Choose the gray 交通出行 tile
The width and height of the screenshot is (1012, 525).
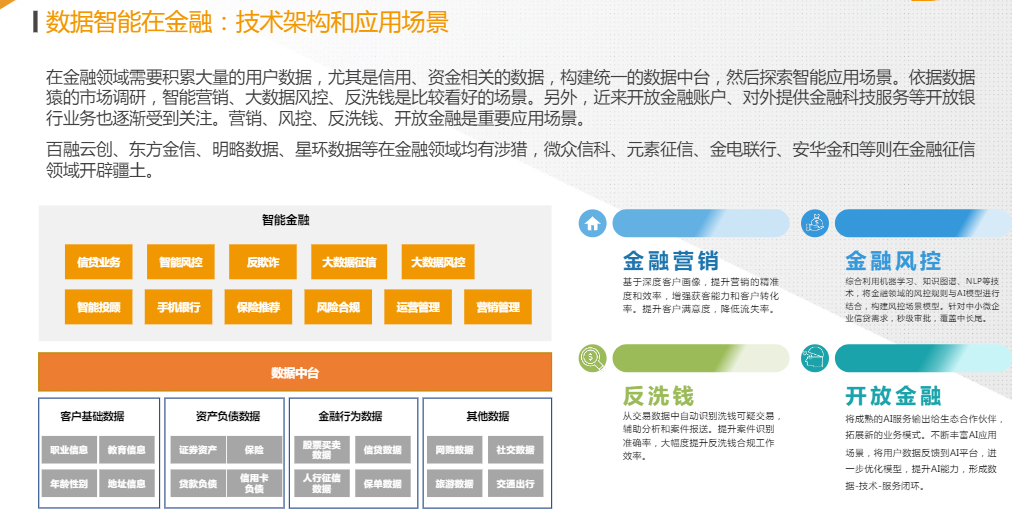pos(515,484)
